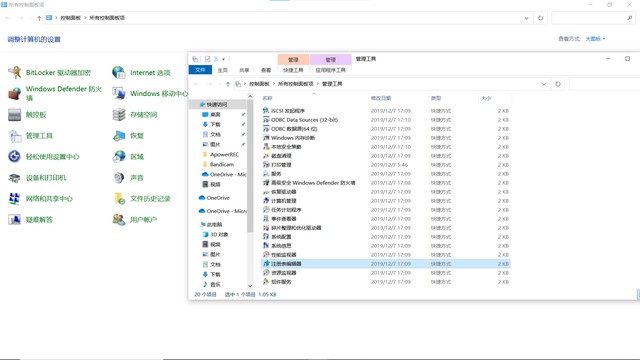Open 轻松使用设置中心 icon
This screenshot has width=640, height=360.
click(14, 156)
